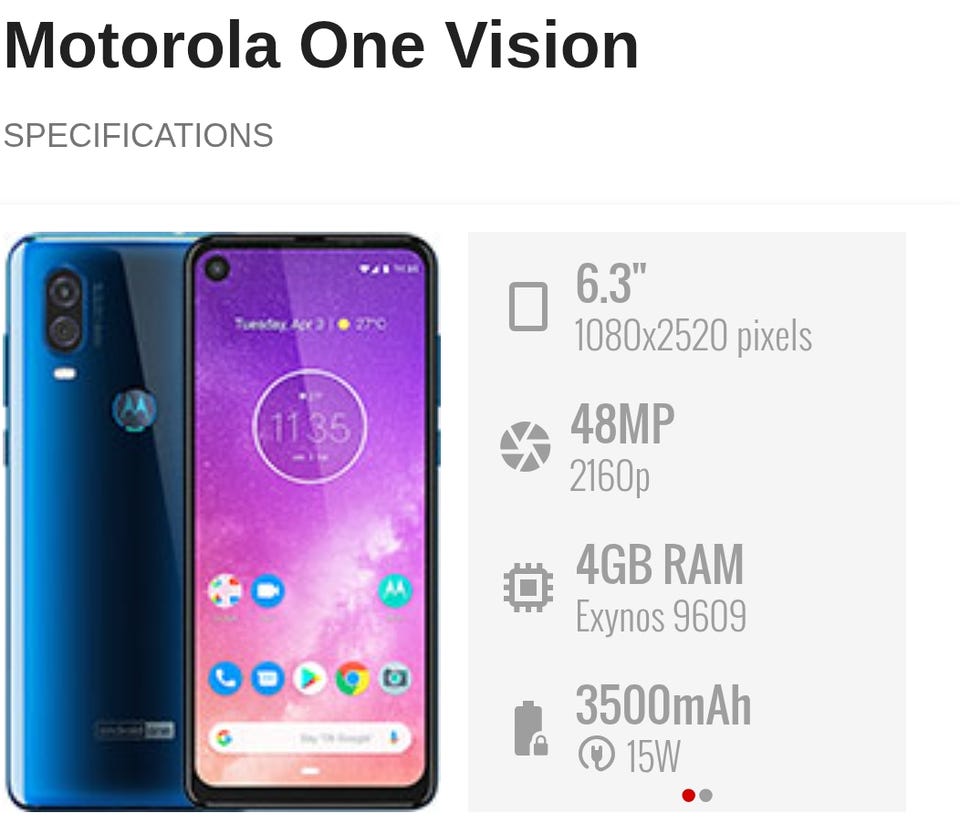960x834 pixels.
Task: Open the Motorola One Vision title
Action: [x=321, y=45]
